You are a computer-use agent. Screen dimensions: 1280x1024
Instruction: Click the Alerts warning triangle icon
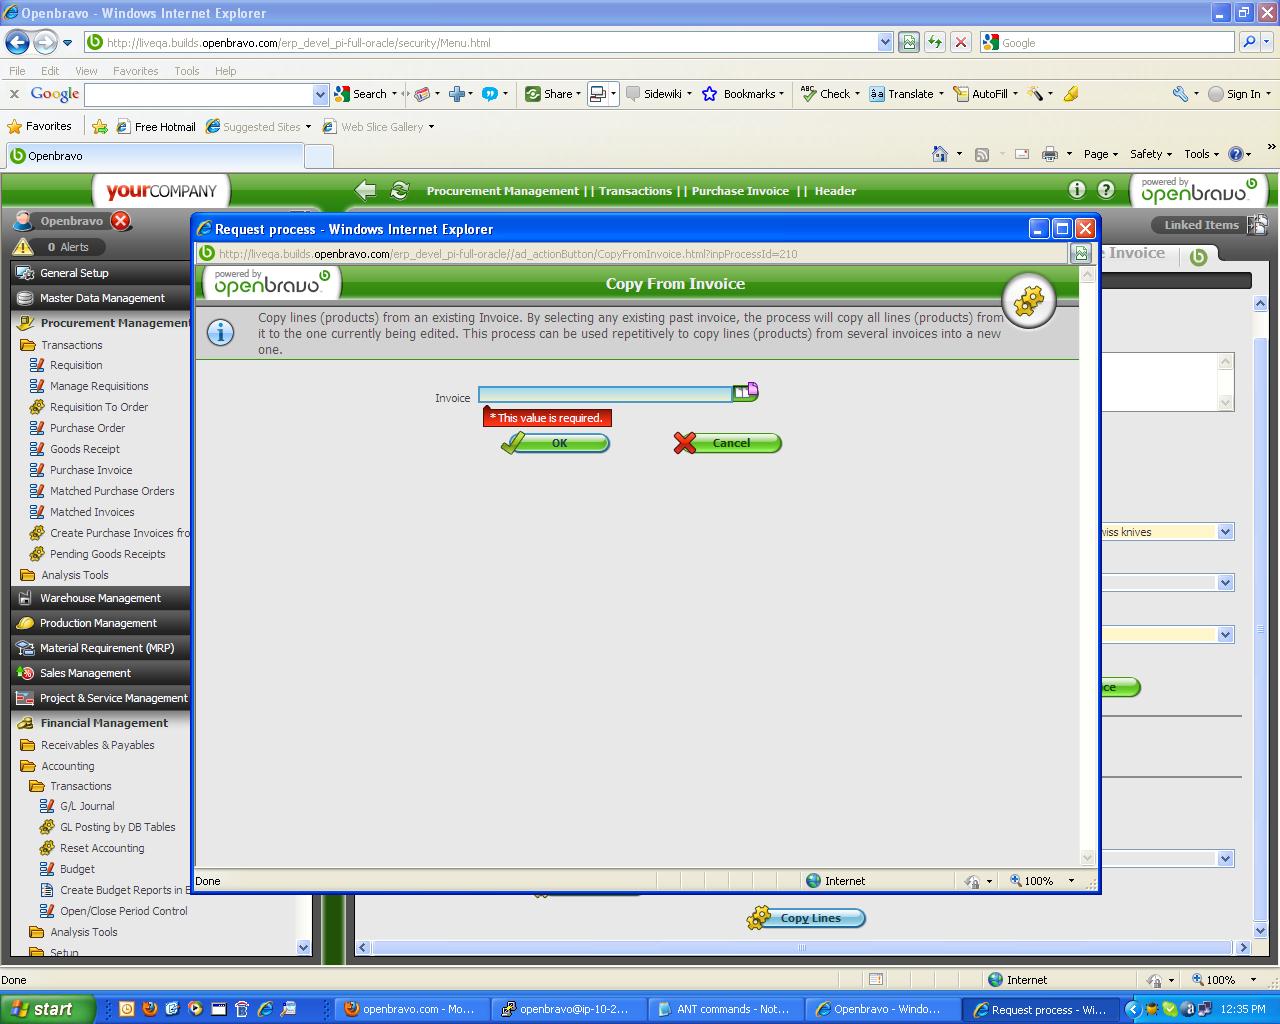tap(23, 247)
